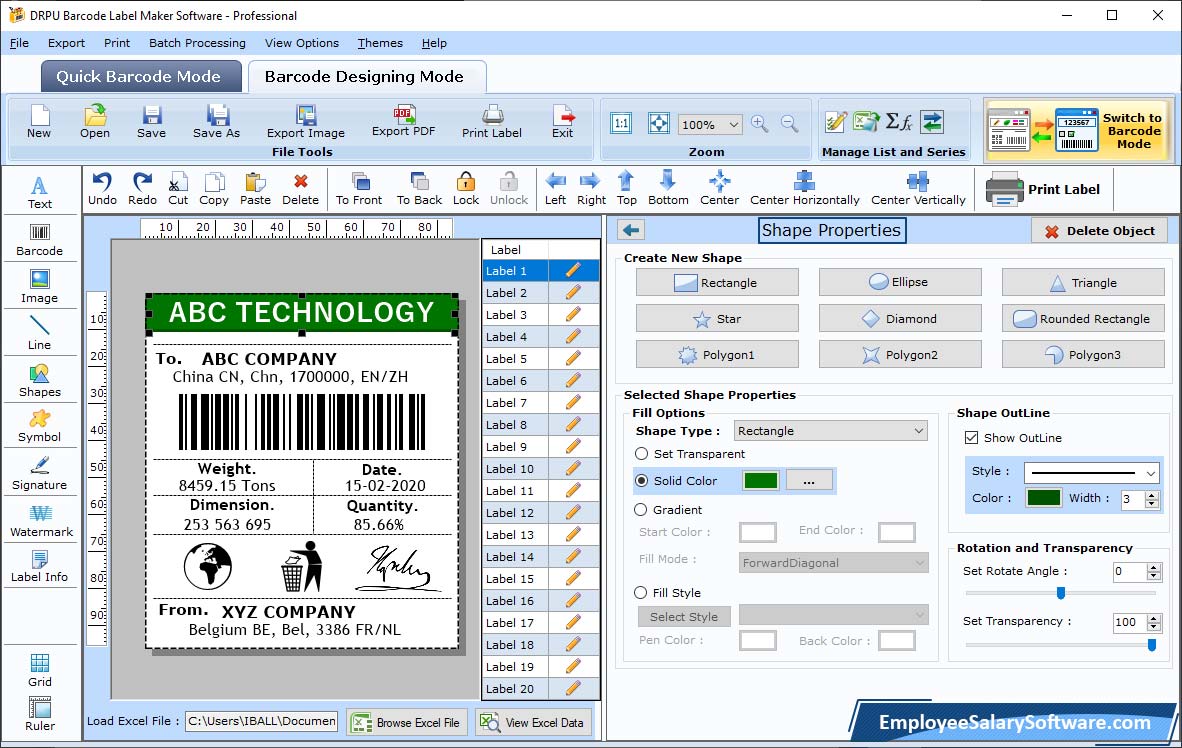Open the Shapes tool
The image size is (1182, 748).
(40, 381)
